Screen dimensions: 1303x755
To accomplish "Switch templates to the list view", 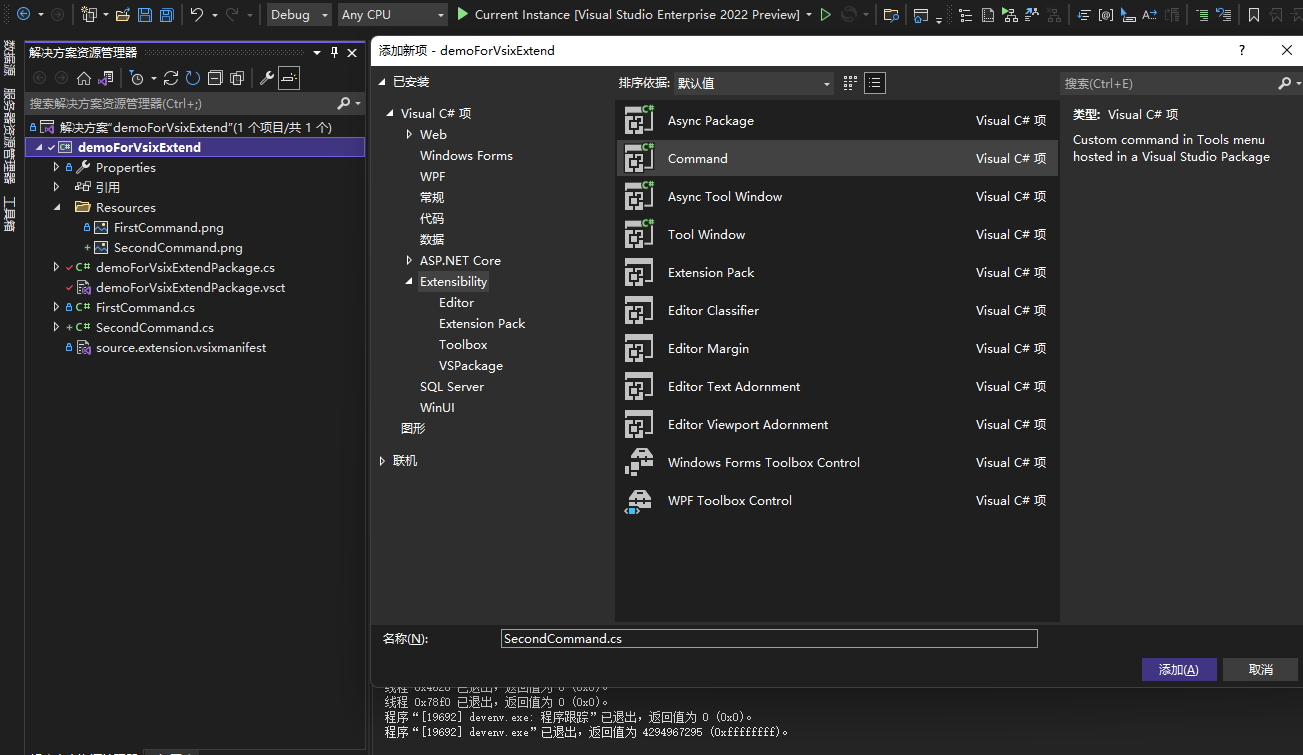I will tap(875, 83).
